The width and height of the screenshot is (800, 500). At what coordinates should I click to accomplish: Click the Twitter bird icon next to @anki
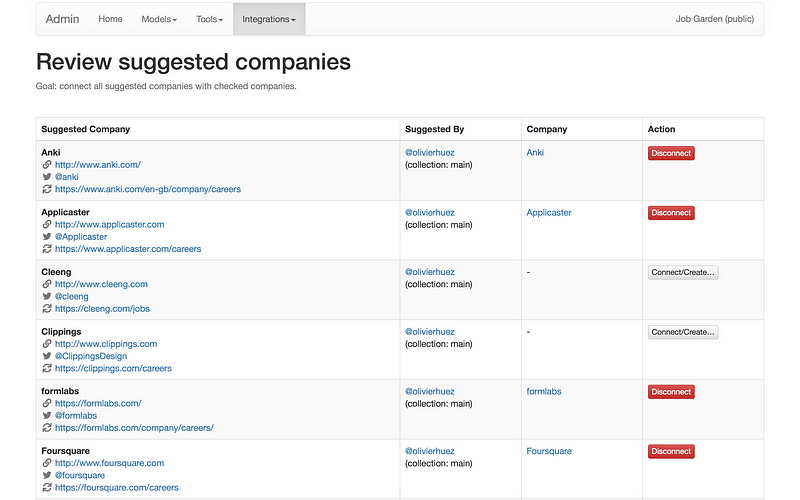coord(46,177)
